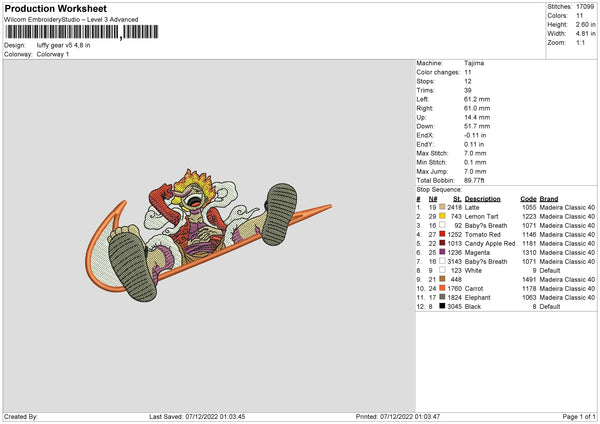Click stitch count '2418' for Latte
Image resolution: width=600 pixels, height=424 pixels.
[x=455, y=207]
